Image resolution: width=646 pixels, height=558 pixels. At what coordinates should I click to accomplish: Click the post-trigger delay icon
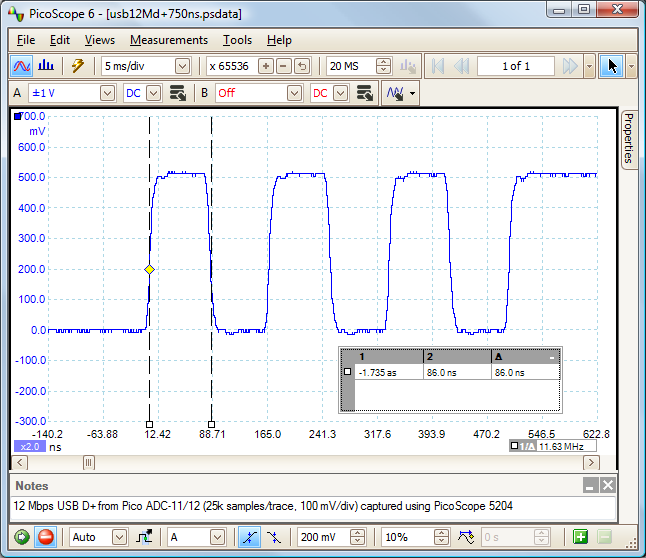[466, 537]
